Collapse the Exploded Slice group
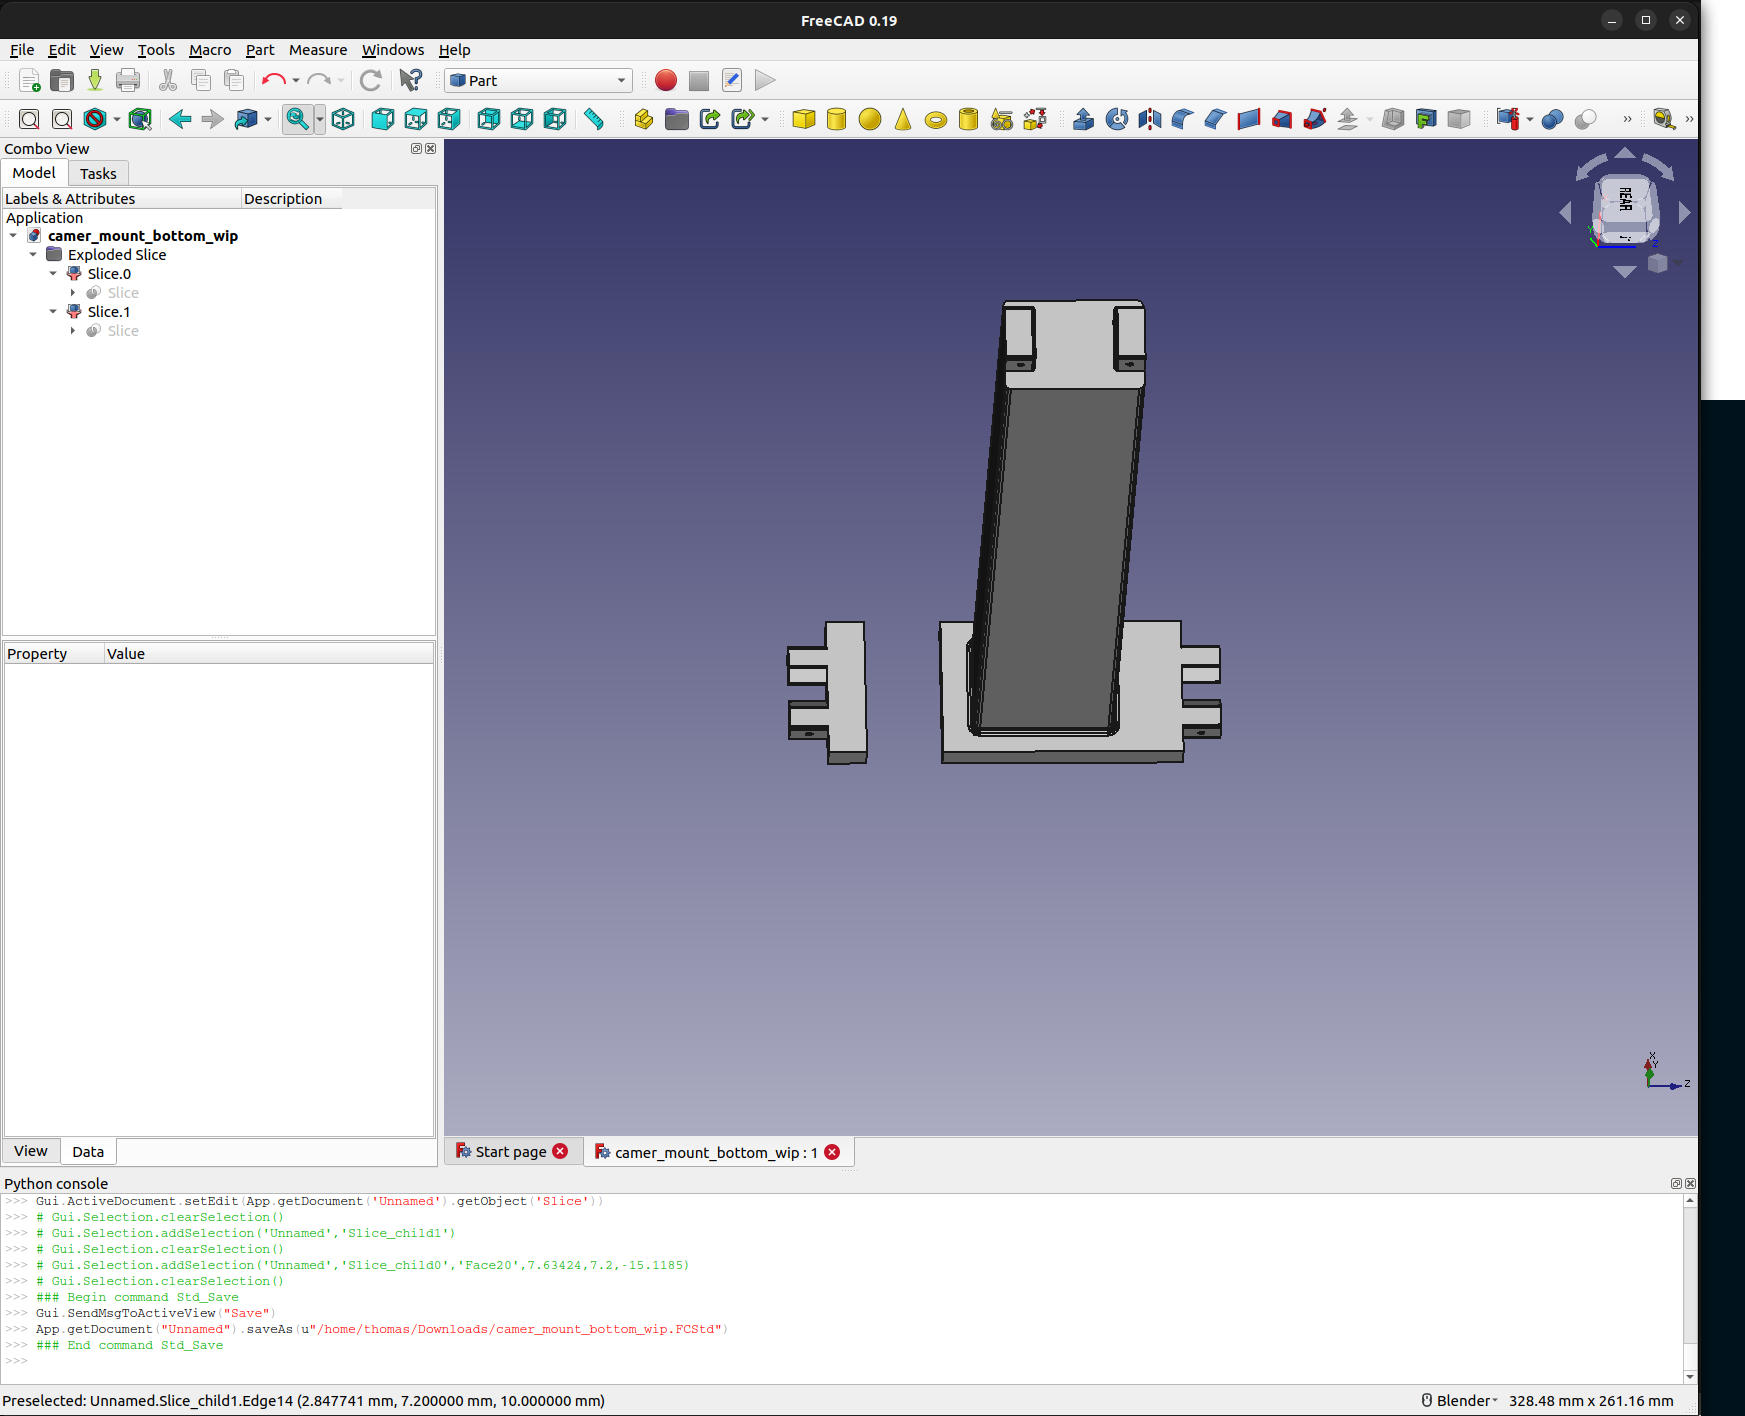The width and height of the screenshot is (1745, 1416). 33,254
